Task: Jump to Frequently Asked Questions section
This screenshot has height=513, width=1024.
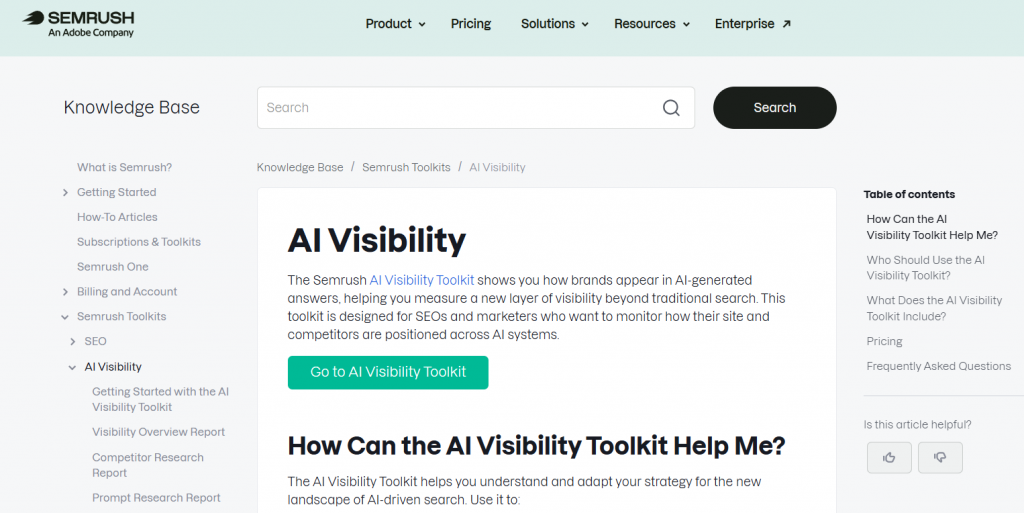Action: click(938, 366)
